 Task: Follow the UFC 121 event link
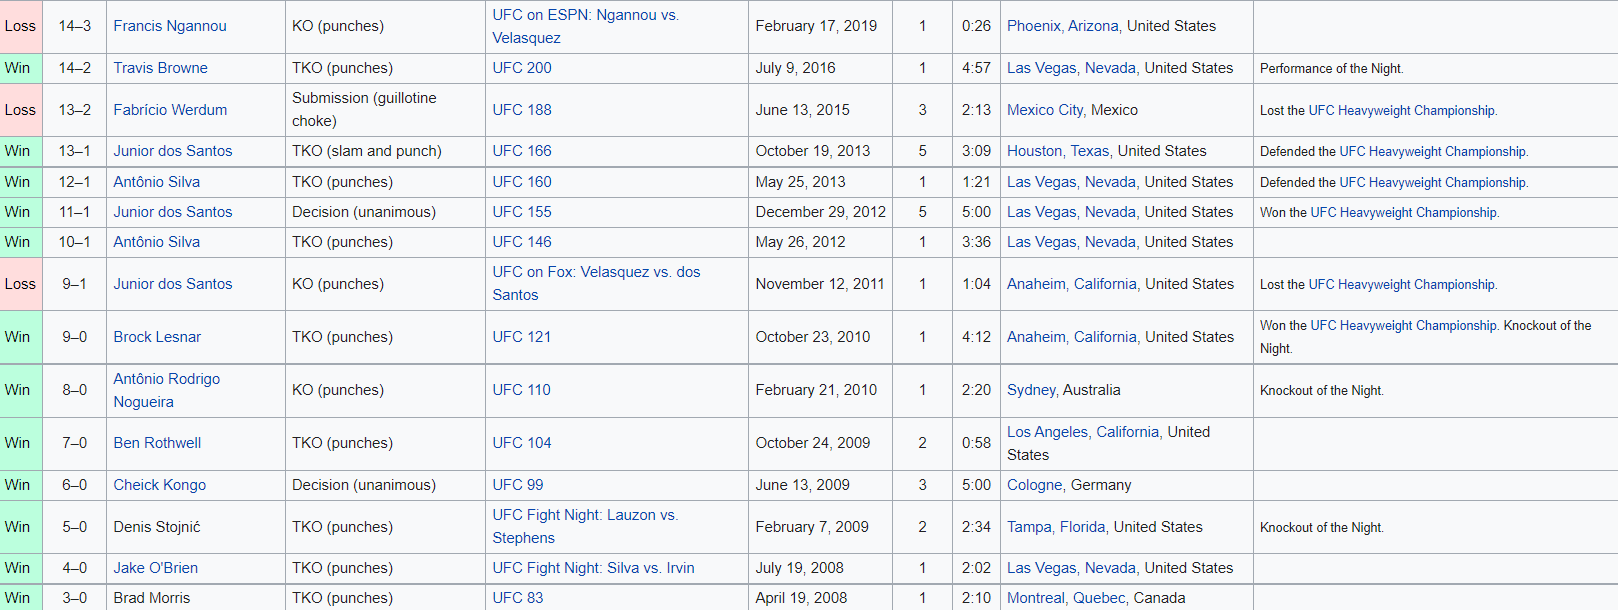pos(522,337)
